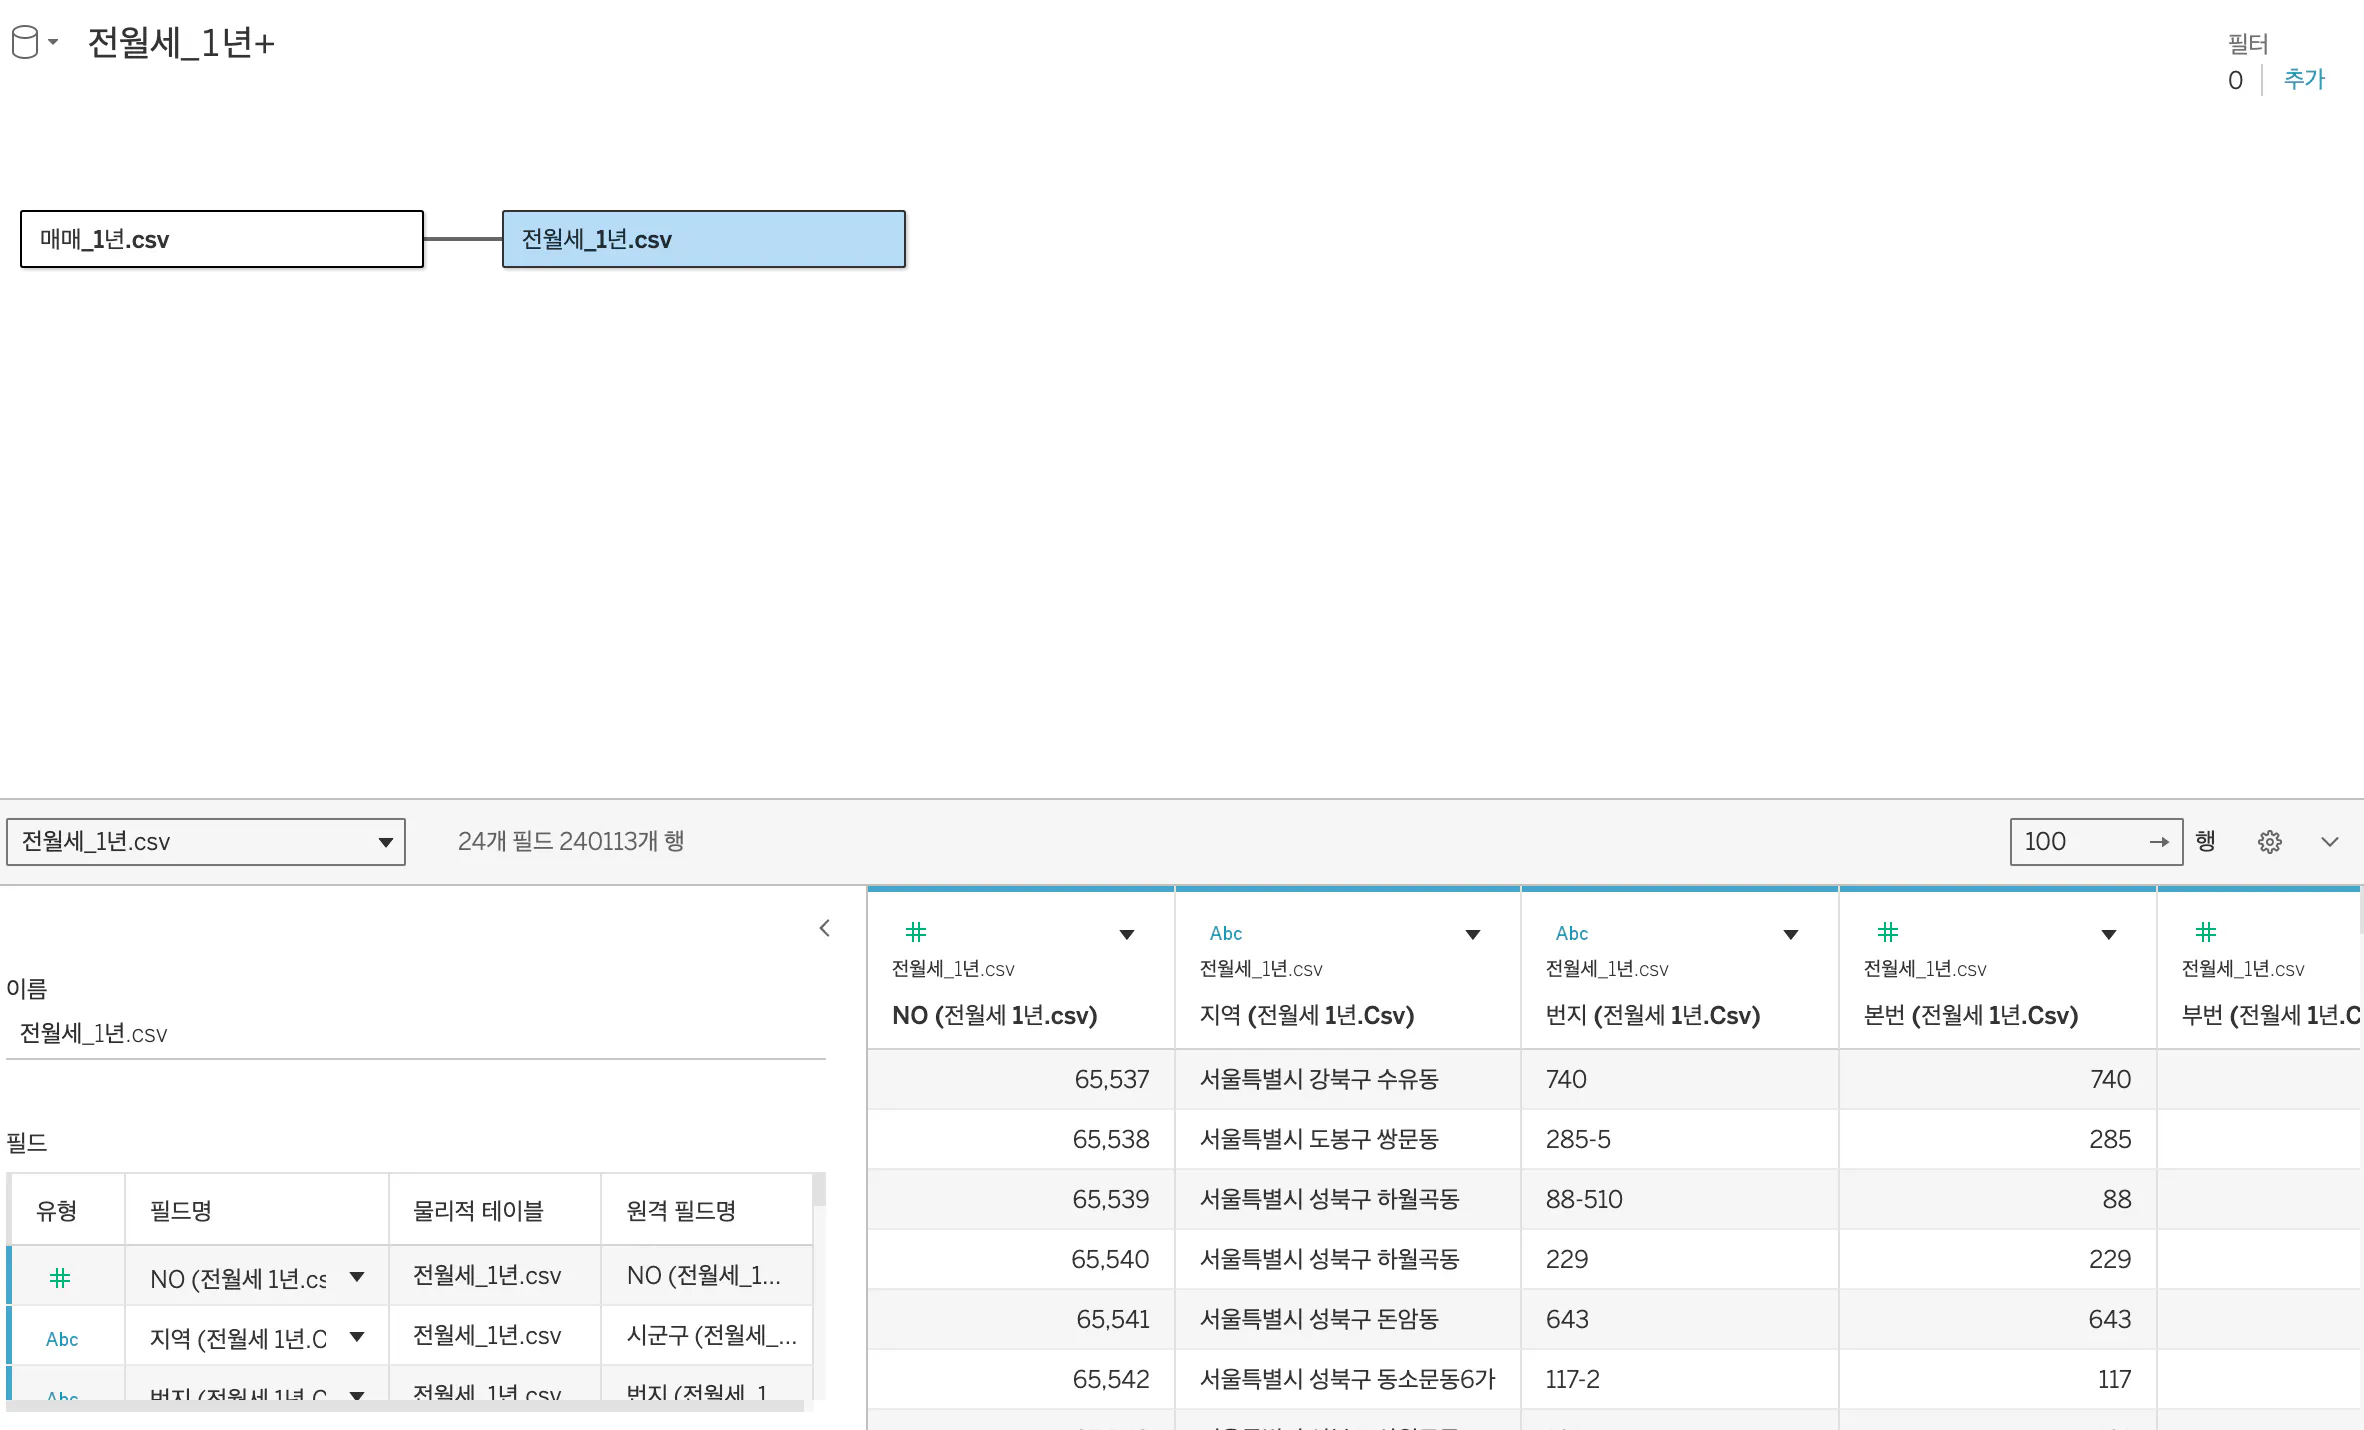Viewport: 2364px width, 1430px height.
Task: Click the 이름 input containing 전월세_1년.csv
Action: point(415,1034)
